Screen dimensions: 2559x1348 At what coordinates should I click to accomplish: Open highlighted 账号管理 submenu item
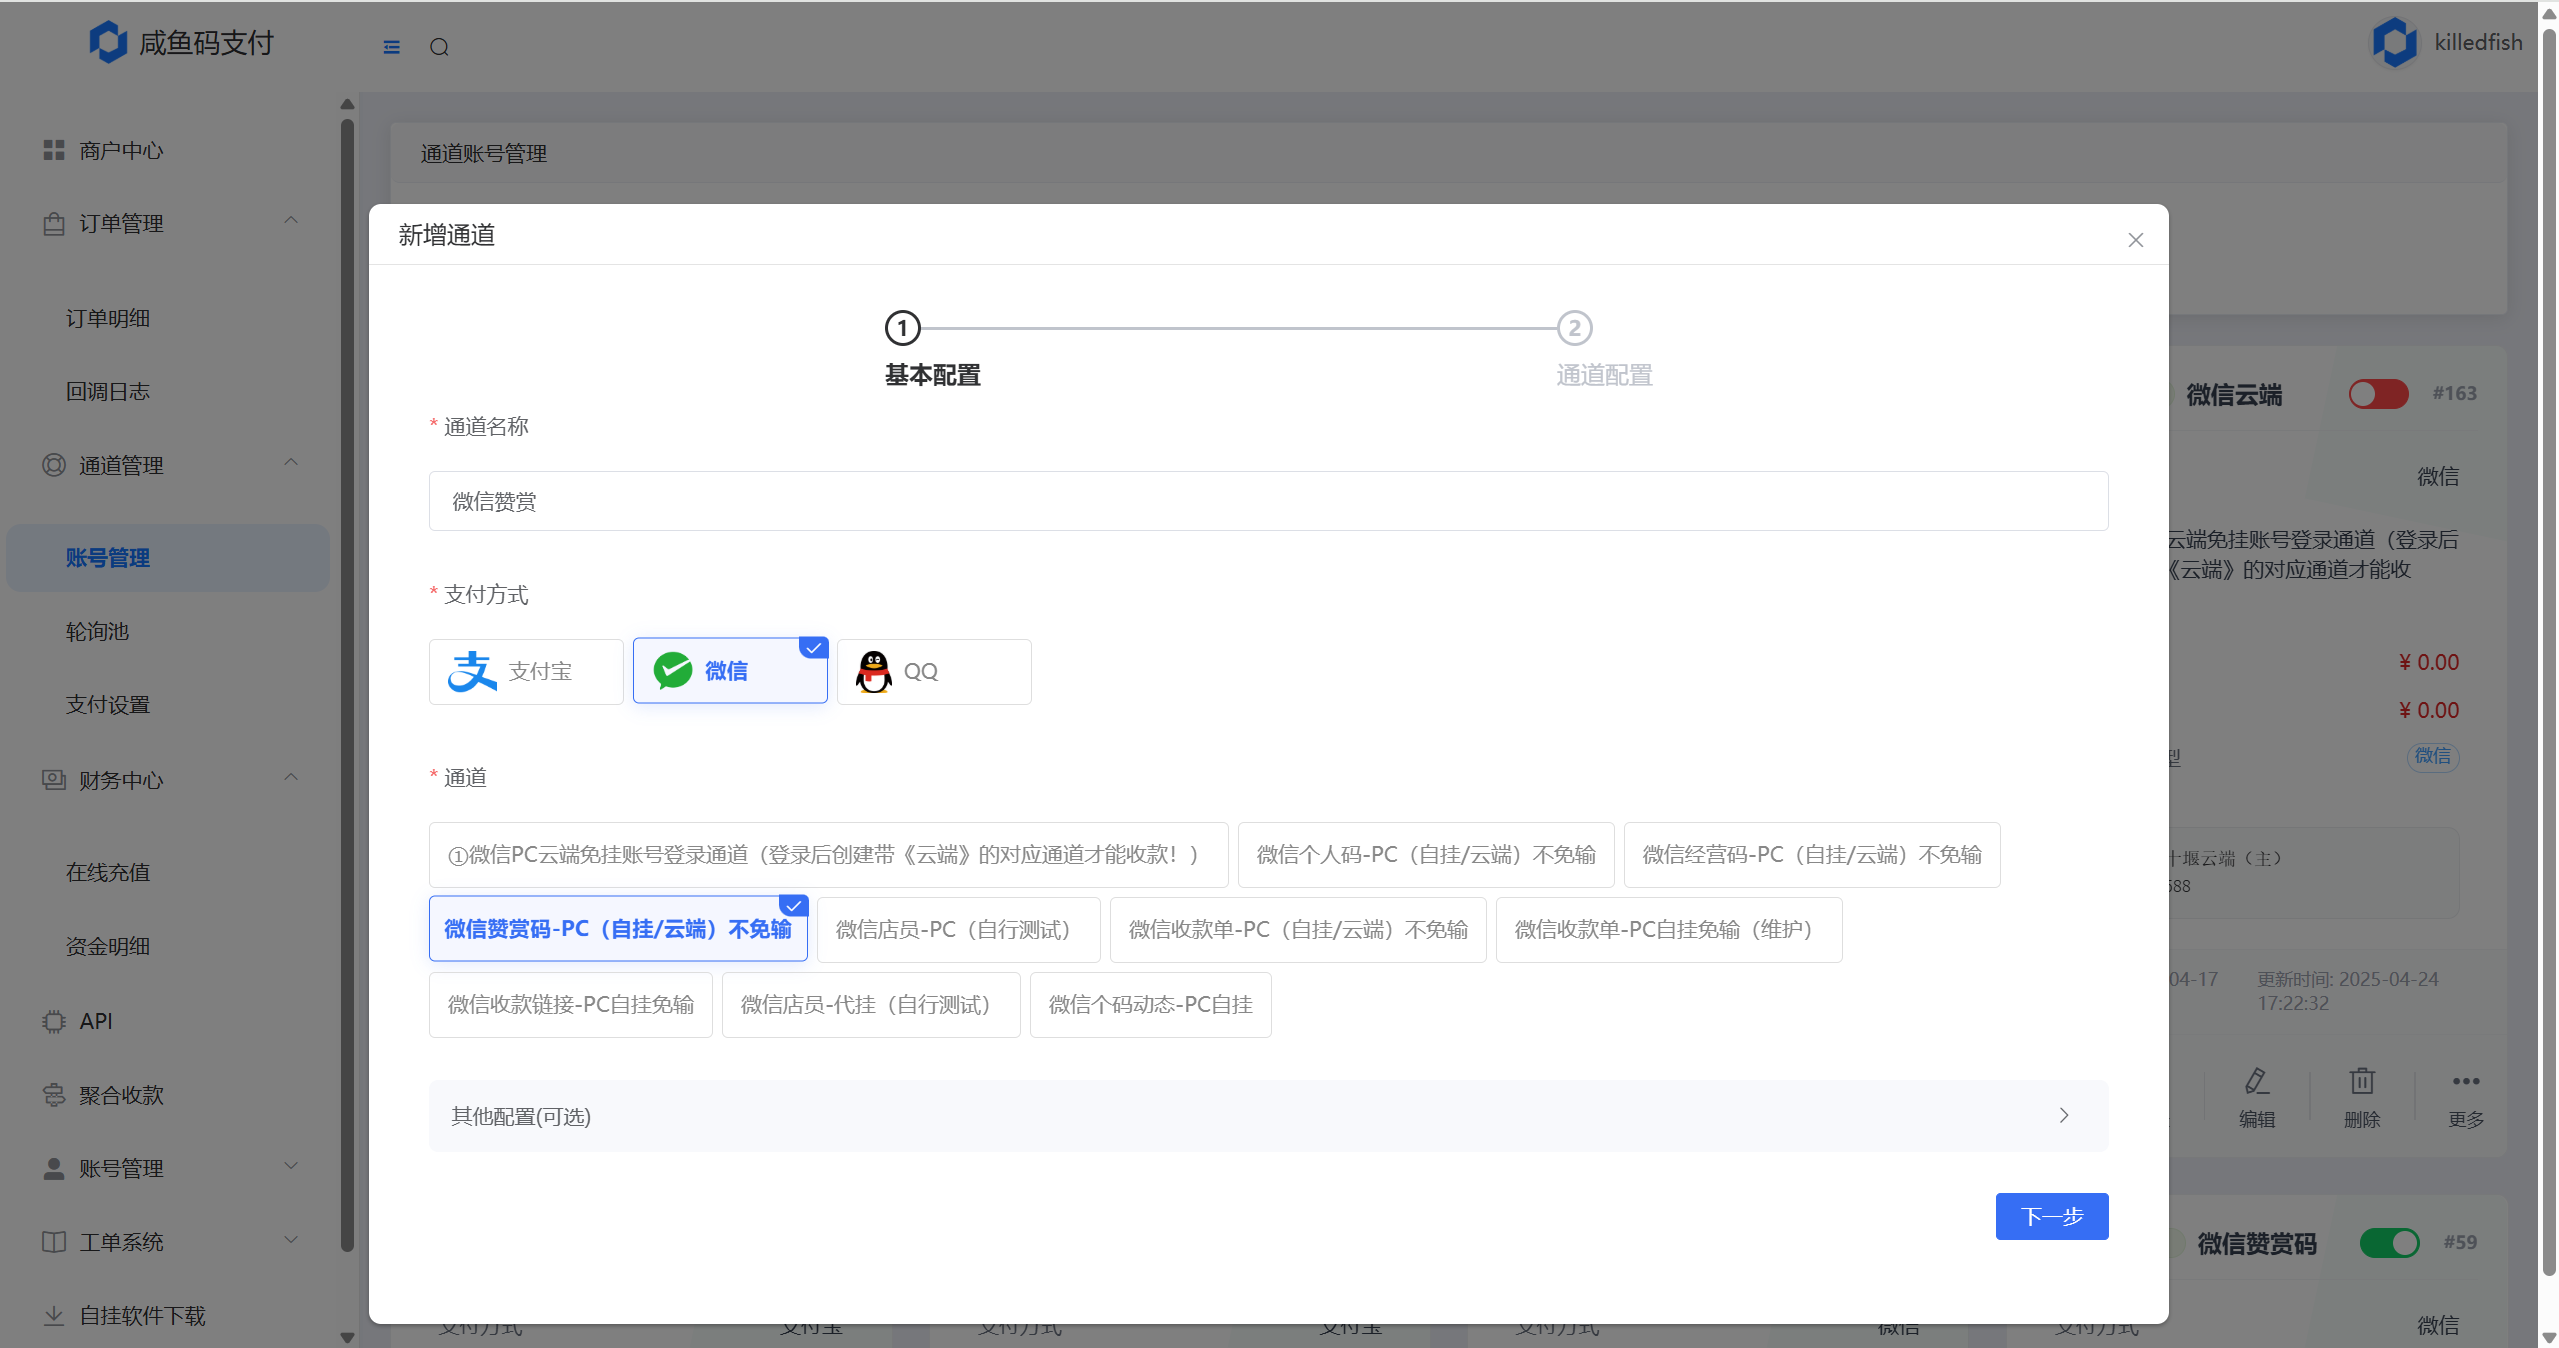click(168, 558)
